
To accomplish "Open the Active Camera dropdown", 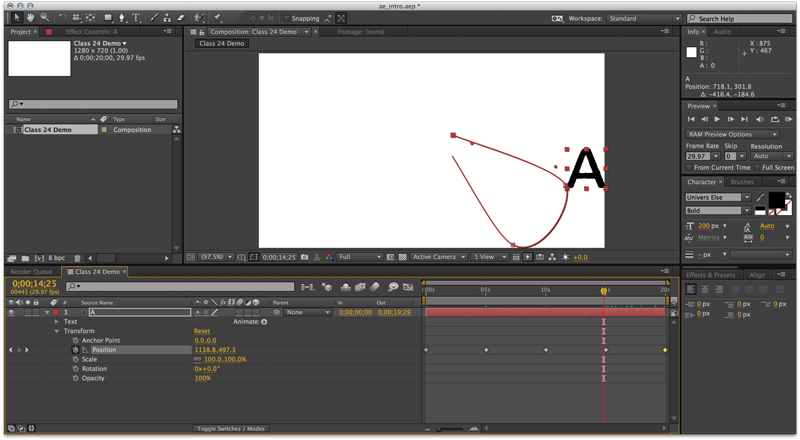I will click(439, 257).
